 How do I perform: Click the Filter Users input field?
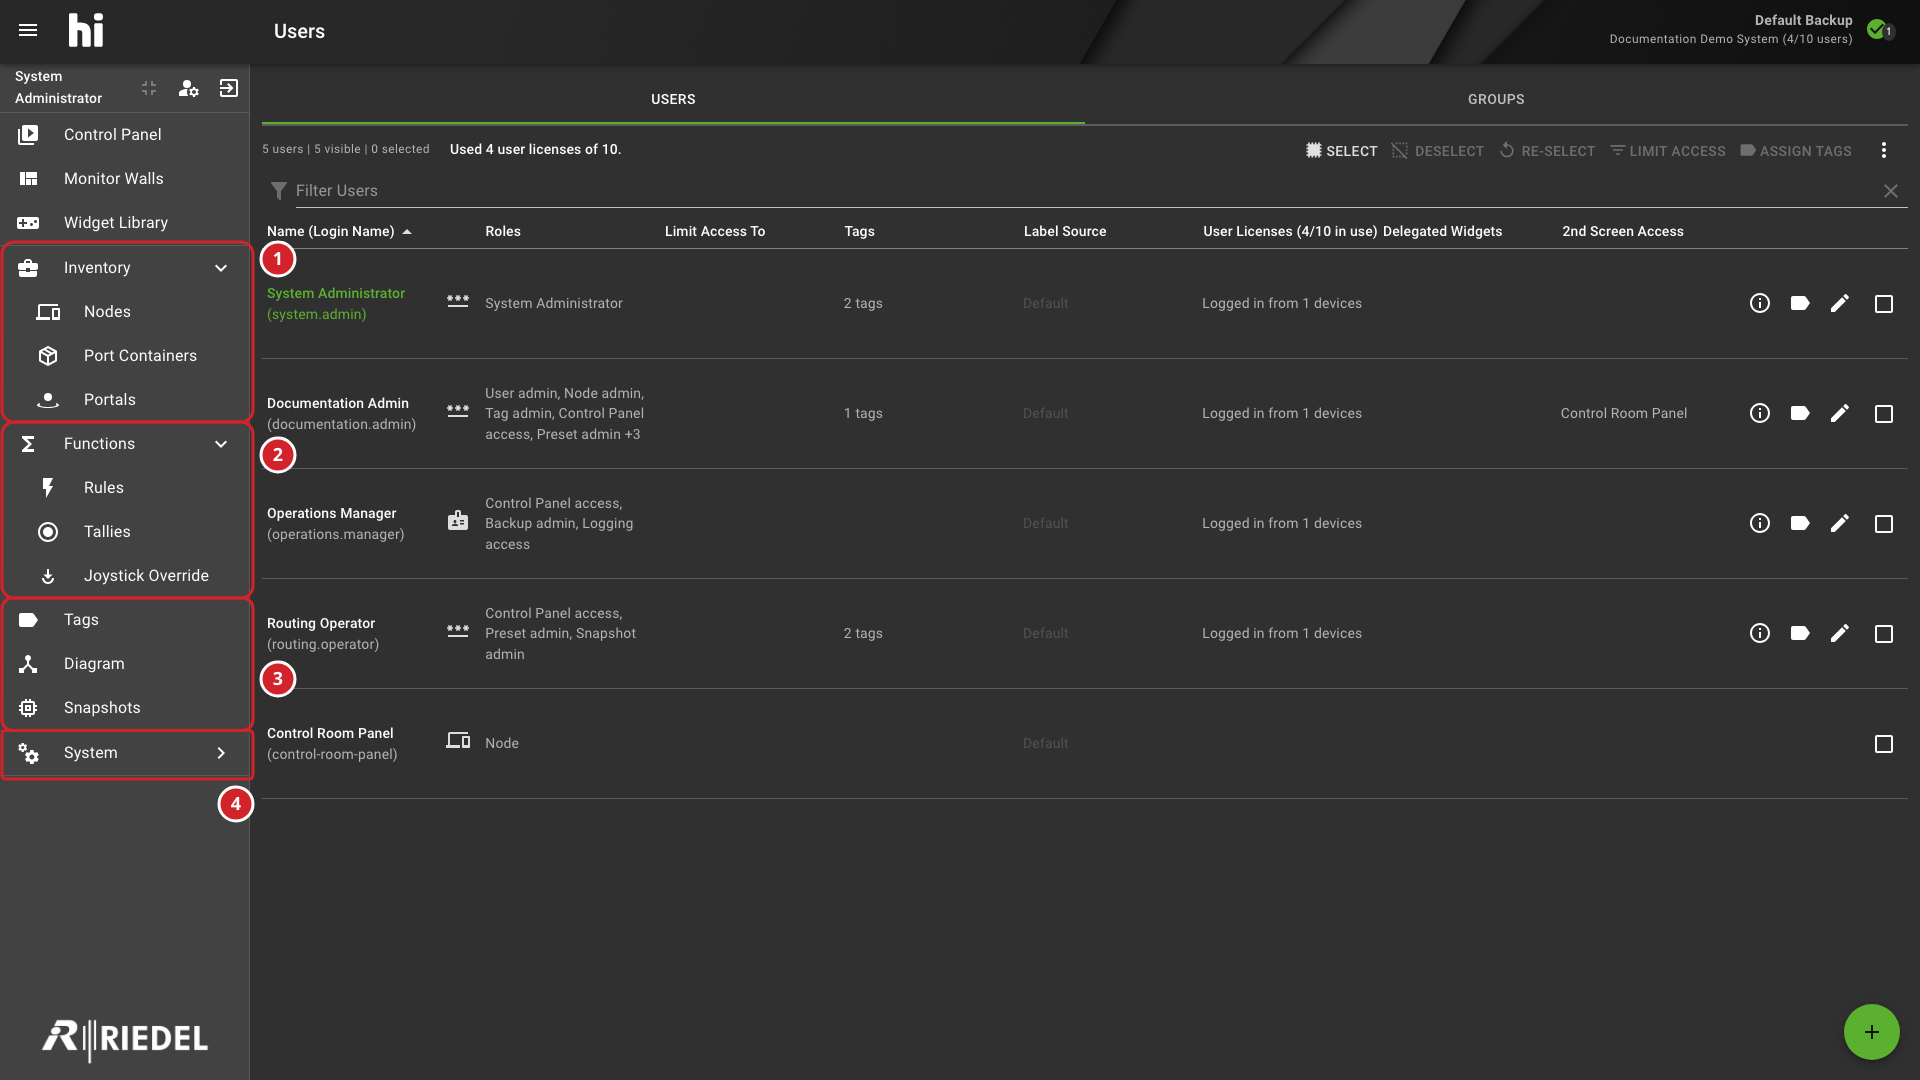pos(1085,191)
